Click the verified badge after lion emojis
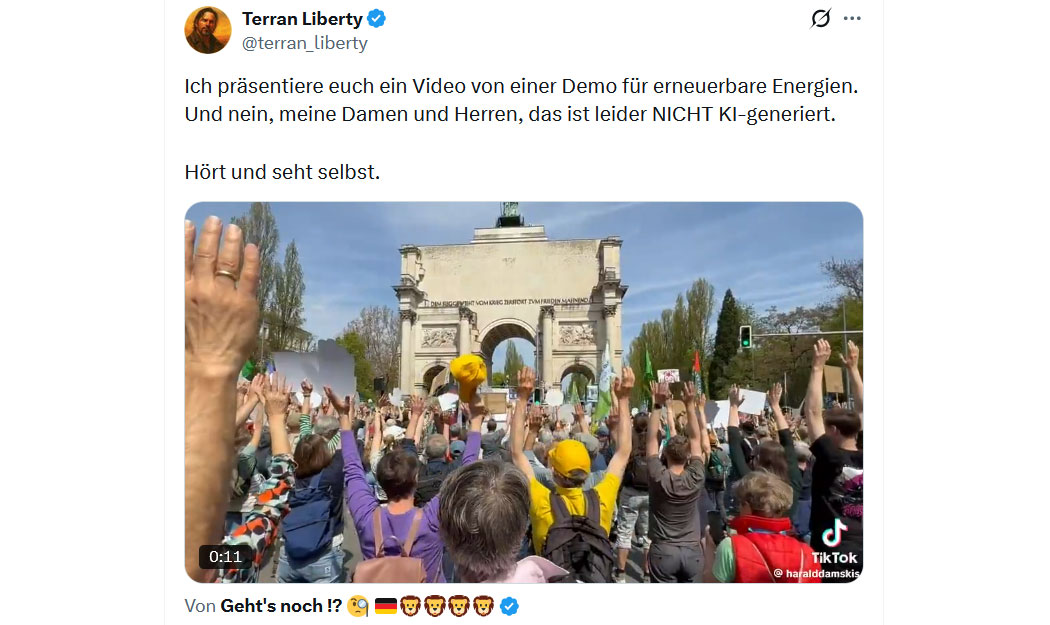 (509, 607)
